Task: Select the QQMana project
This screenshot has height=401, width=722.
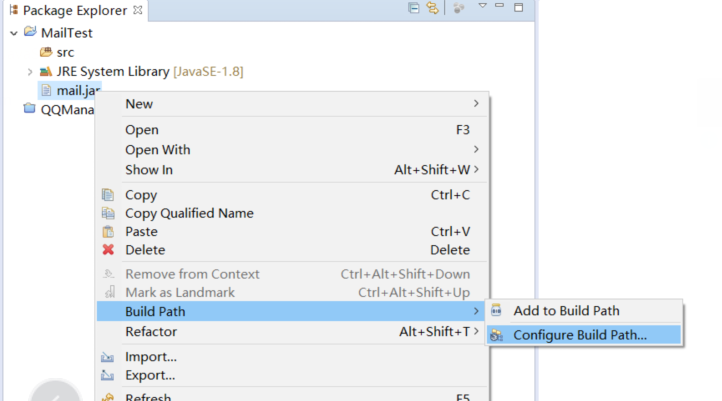Action: 67,110
